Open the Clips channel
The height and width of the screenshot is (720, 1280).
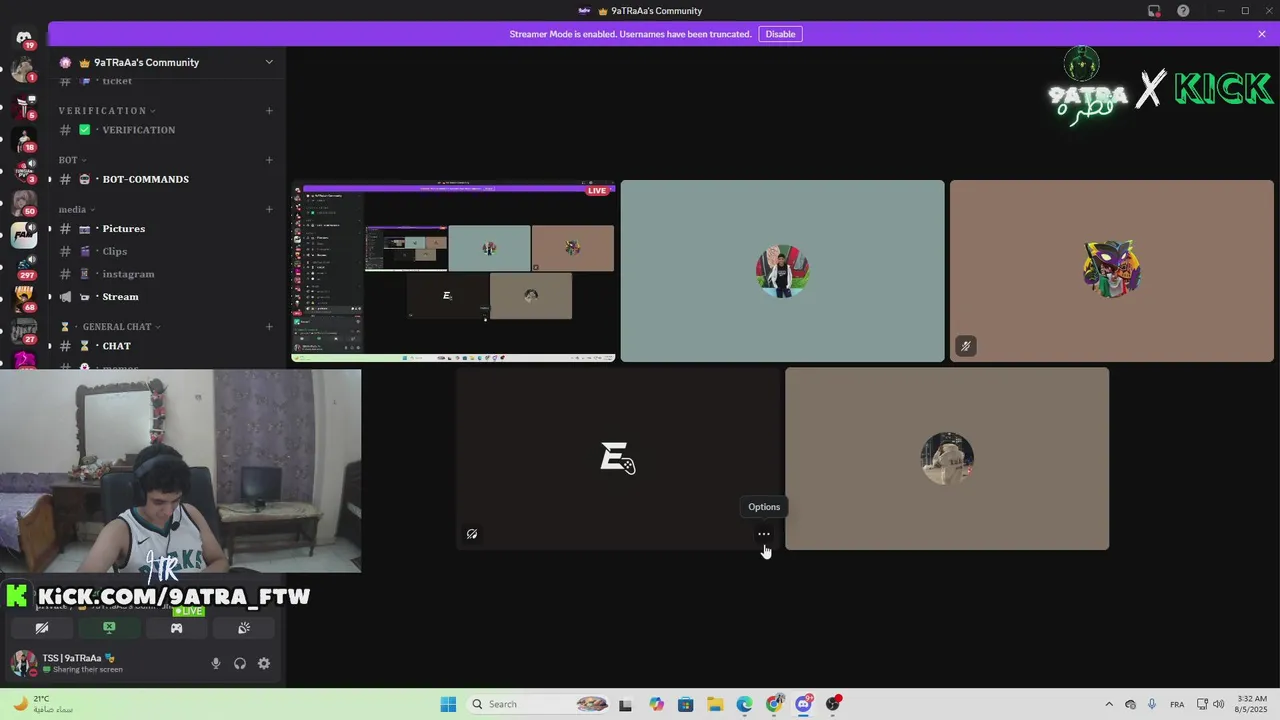coord(166,251)
